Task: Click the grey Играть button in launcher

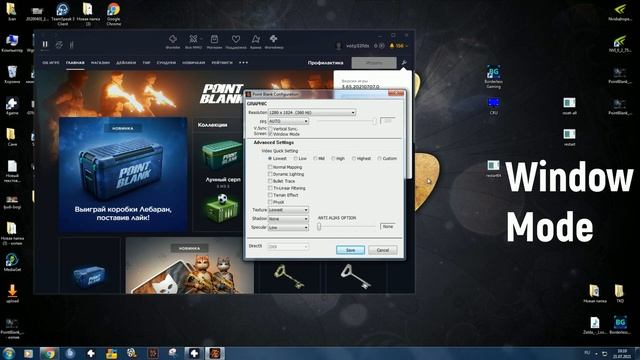Action: click(374, 63)
